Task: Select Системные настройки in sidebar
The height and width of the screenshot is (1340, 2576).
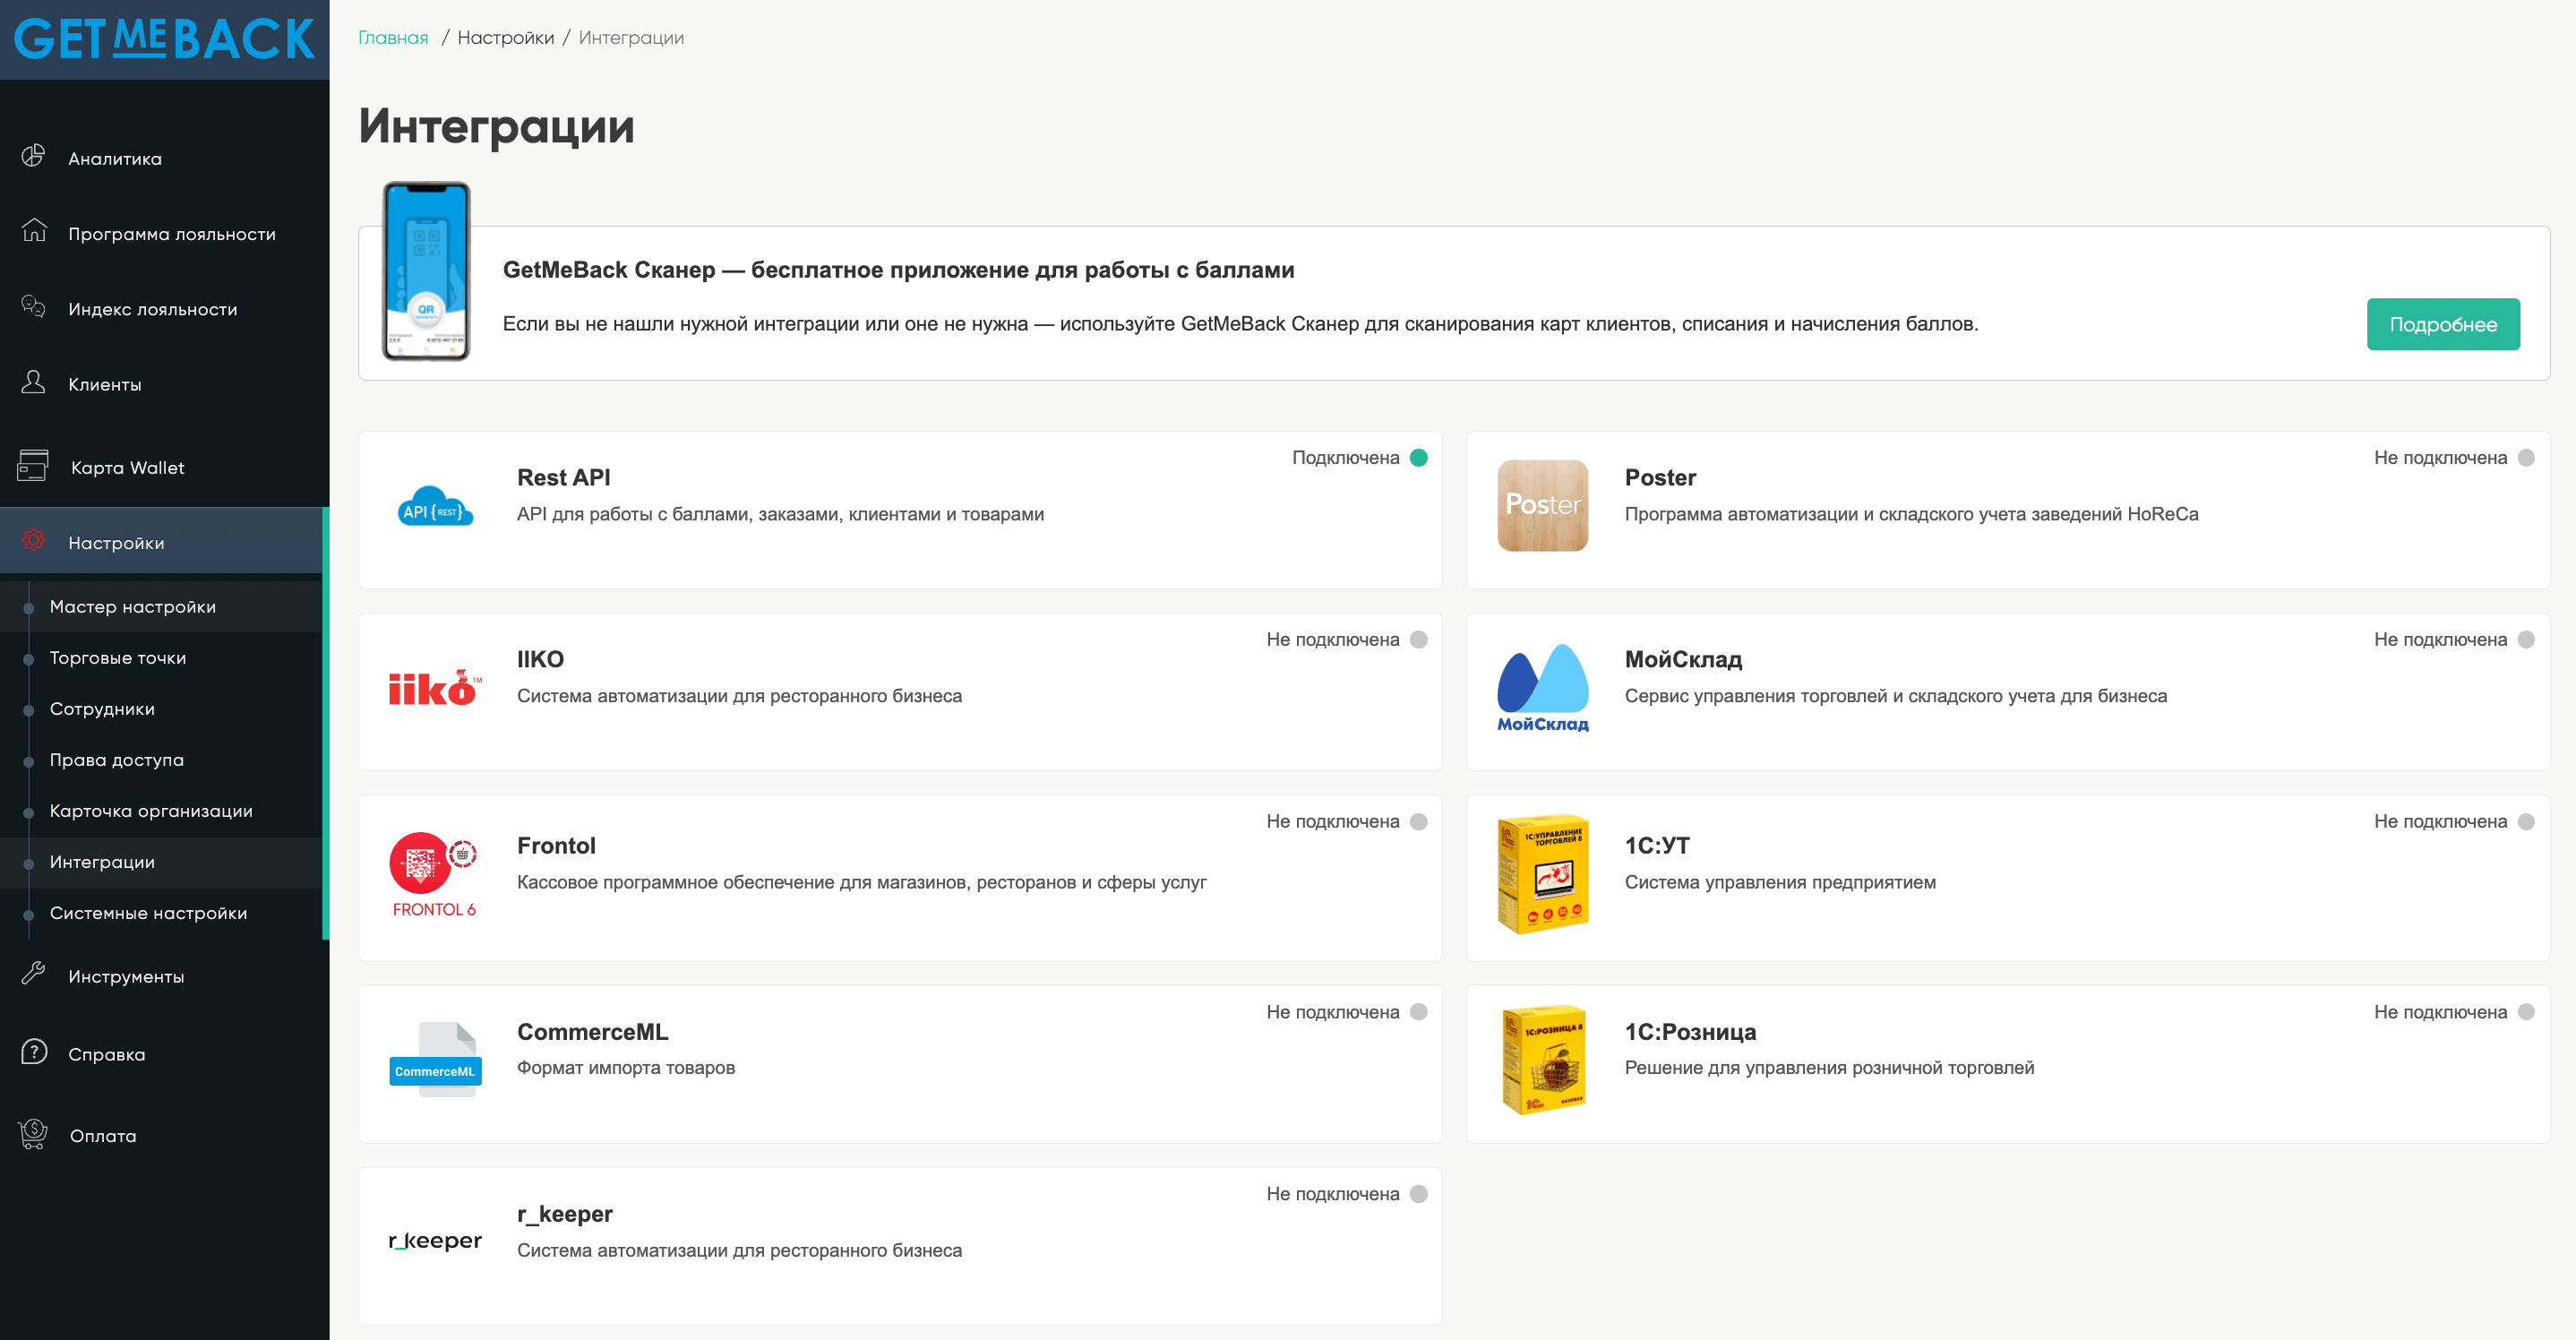Action: 148,913
